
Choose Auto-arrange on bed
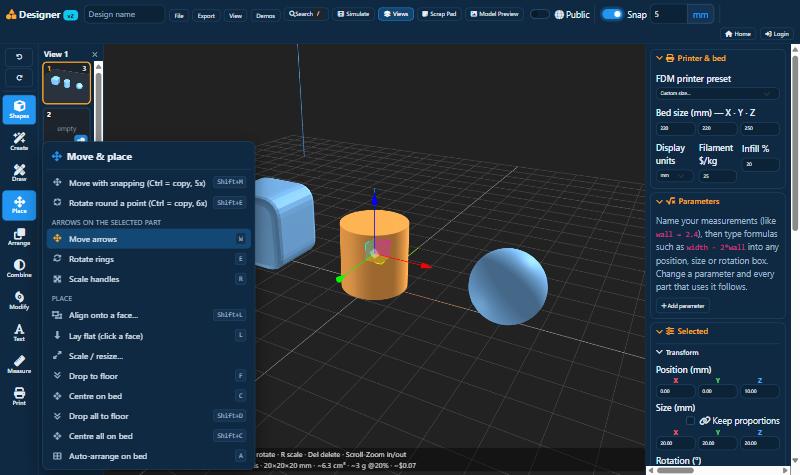tap(148, 456)
